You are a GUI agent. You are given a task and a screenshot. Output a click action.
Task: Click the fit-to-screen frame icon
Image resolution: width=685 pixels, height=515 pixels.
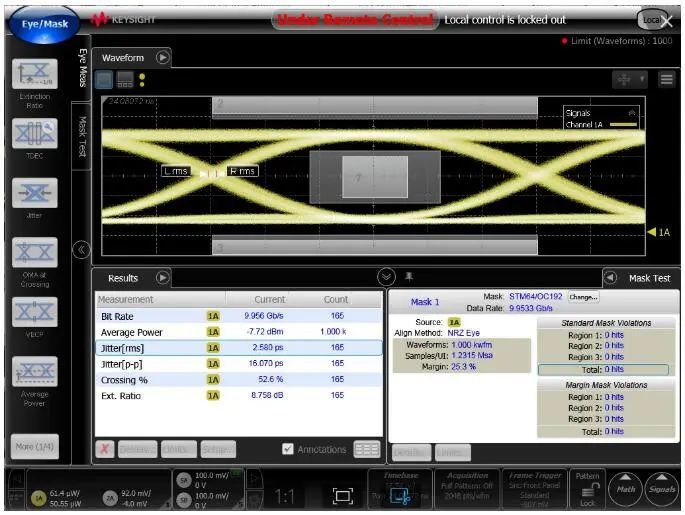click(342, 496)
